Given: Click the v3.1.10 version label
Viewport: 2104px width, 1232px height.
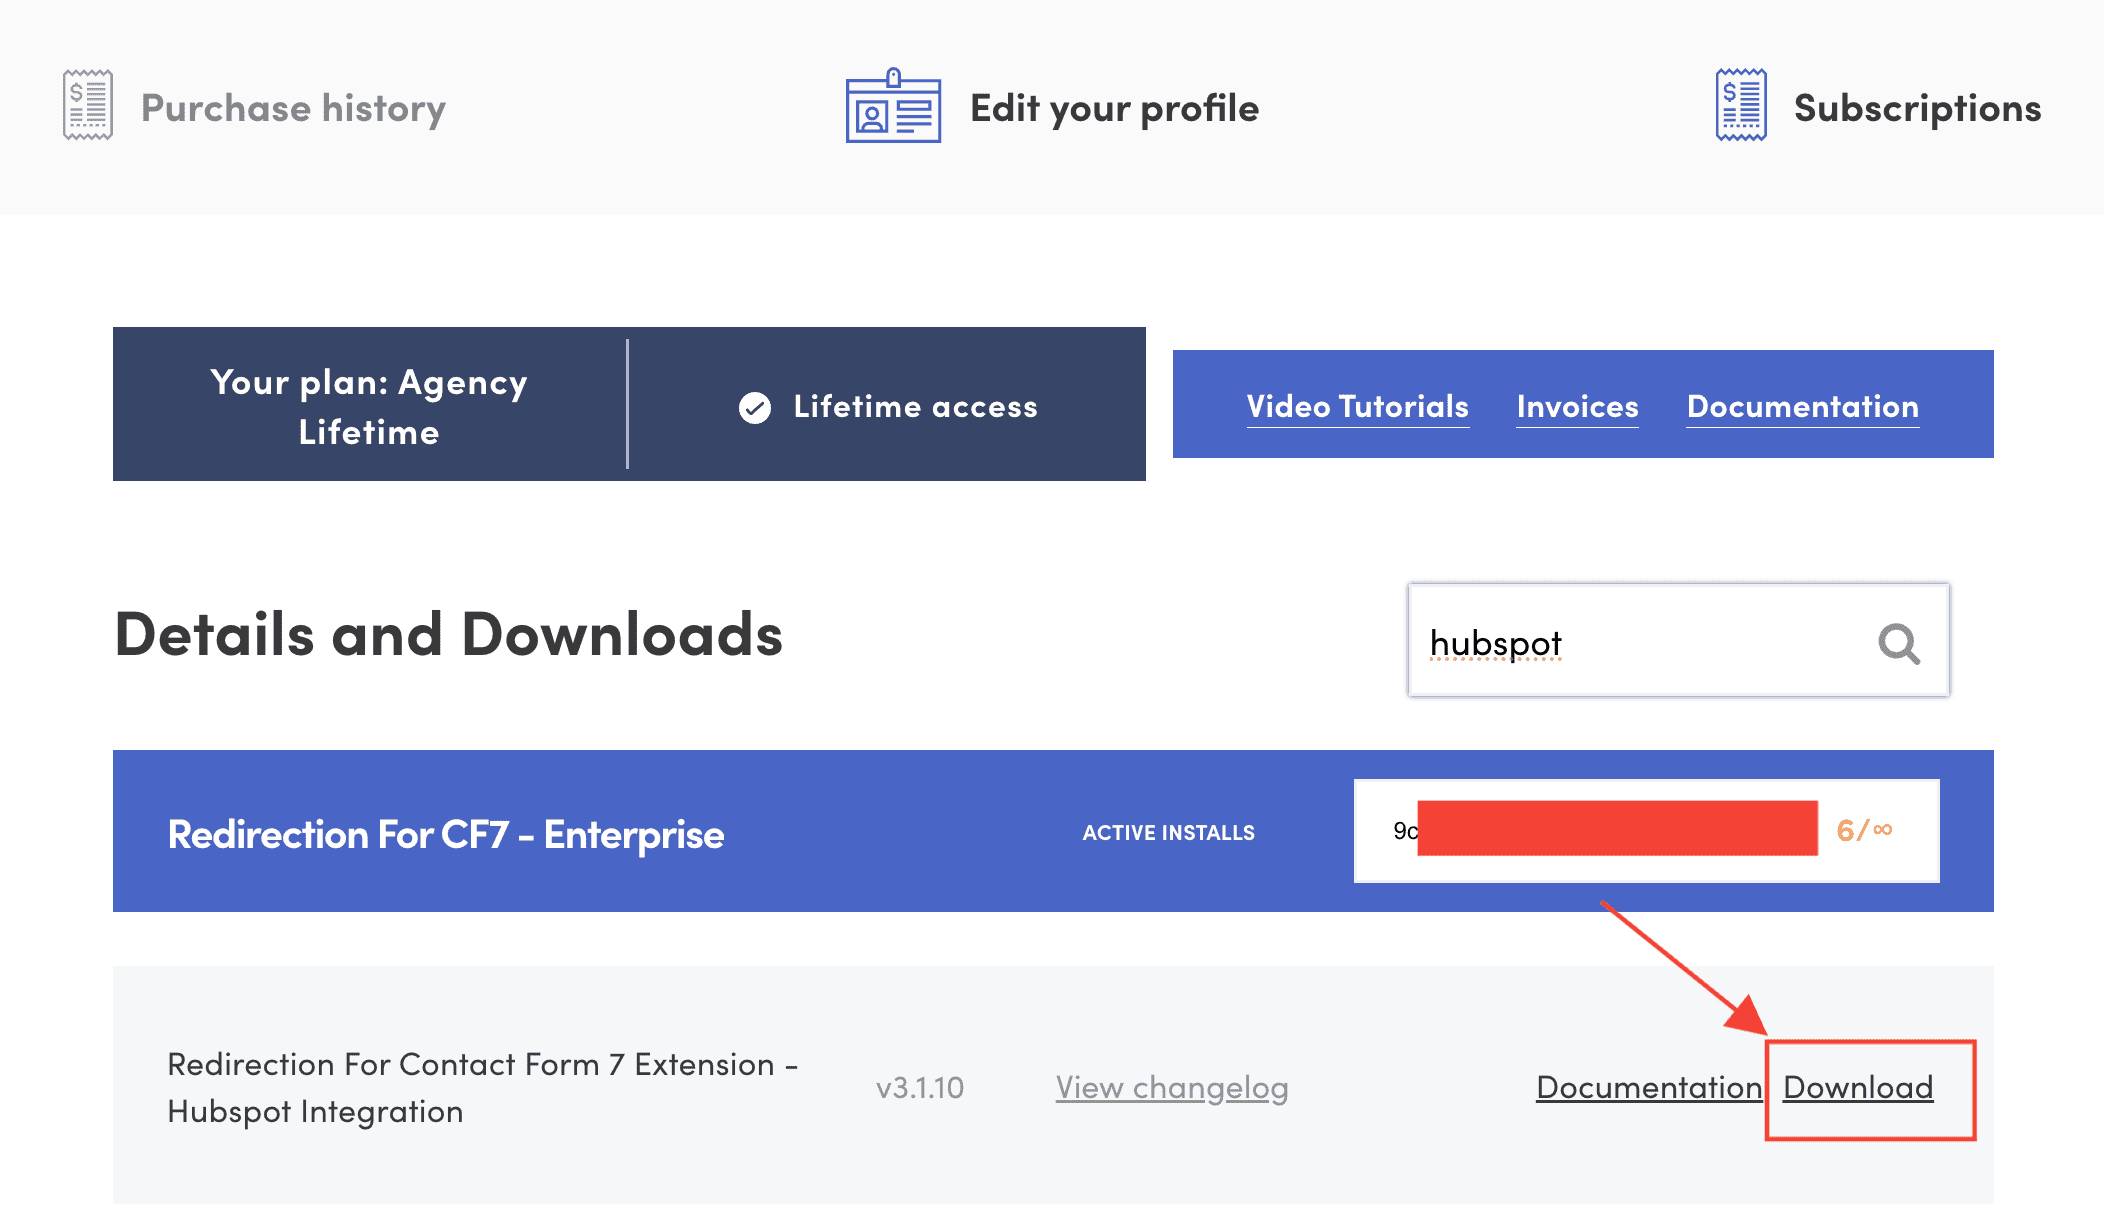Looking at the screenshot, I should coord(919,1087).
